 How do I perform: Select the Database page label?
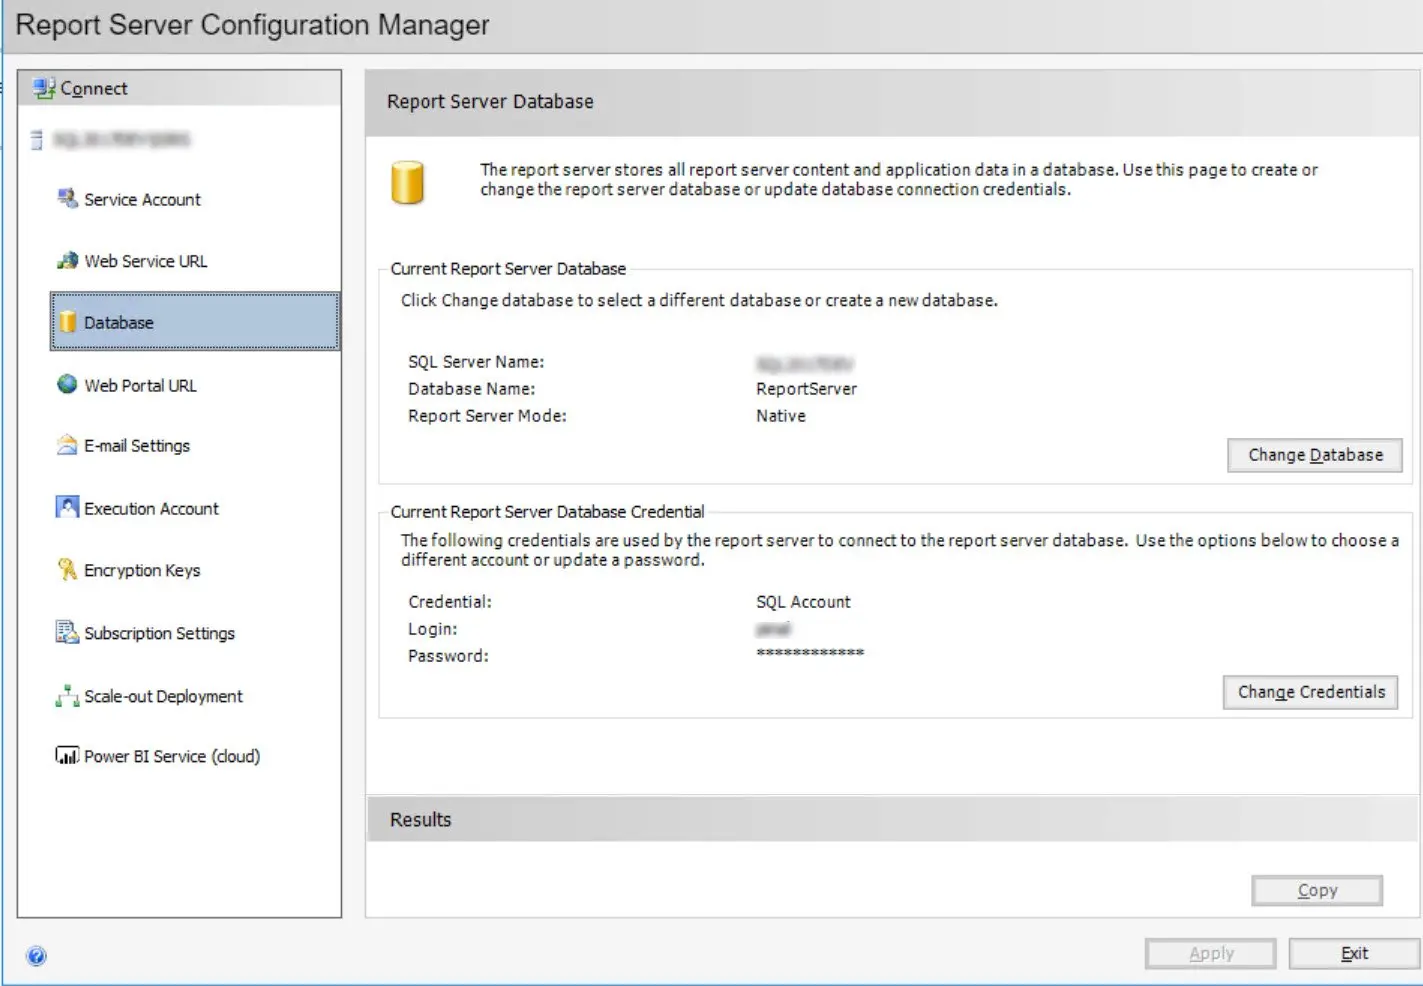click(x=119, y=322)
